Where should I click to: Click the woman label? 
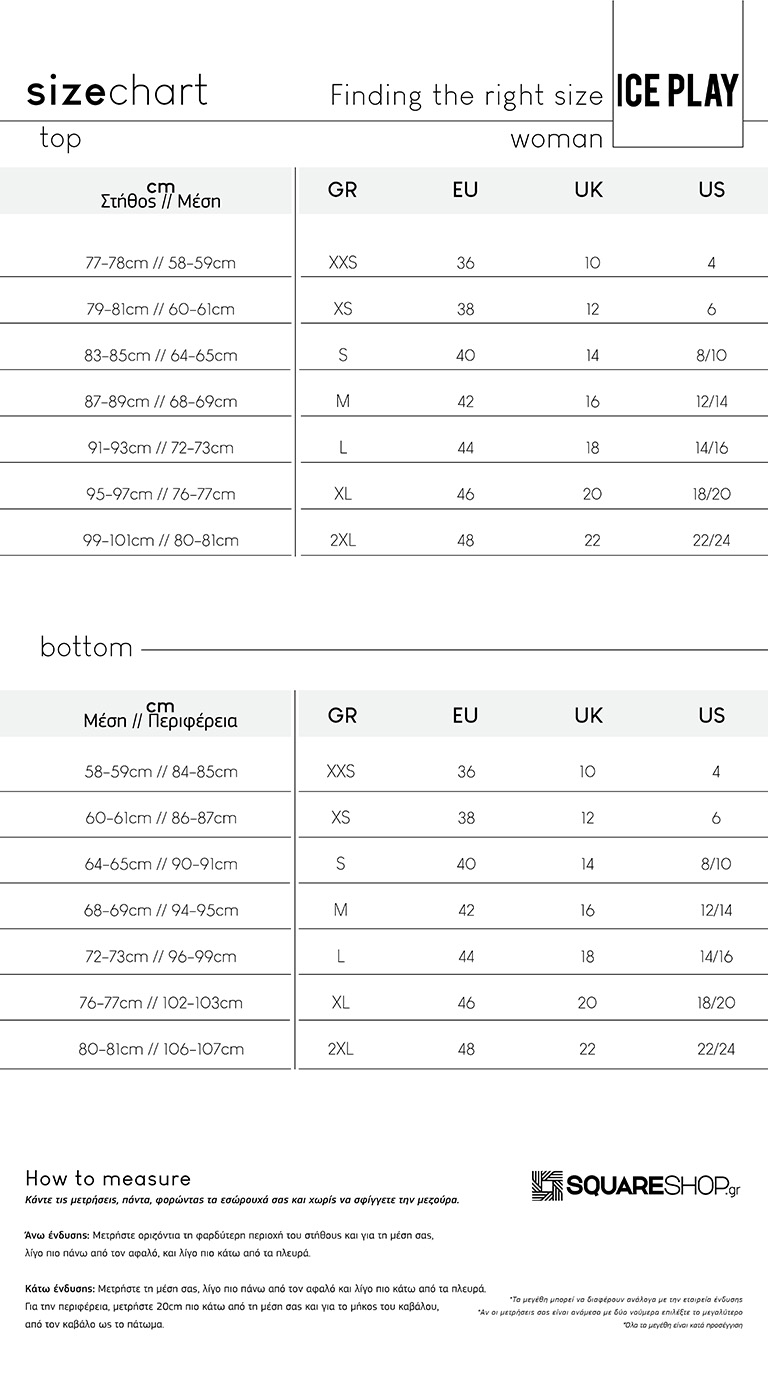pyautogui.click(x=557, y=140)
